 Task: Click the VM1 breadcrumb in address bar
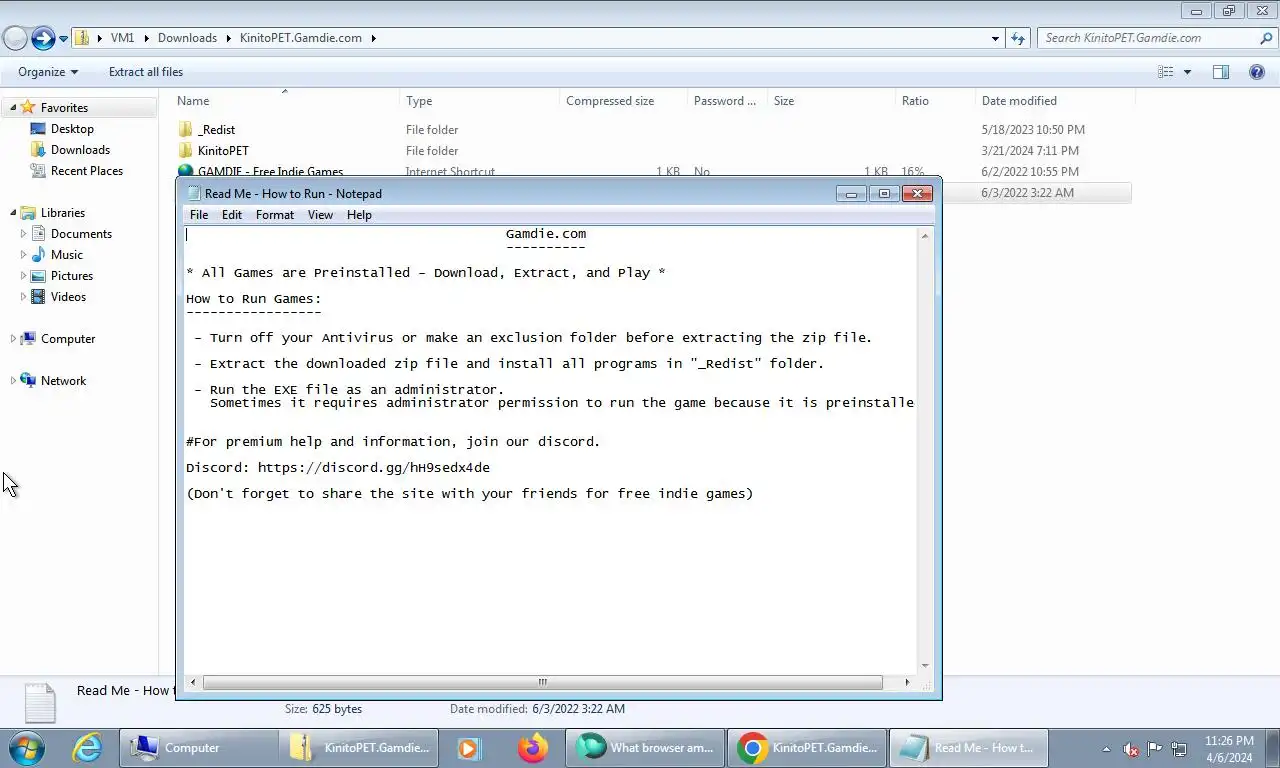[x=122, y=38]
